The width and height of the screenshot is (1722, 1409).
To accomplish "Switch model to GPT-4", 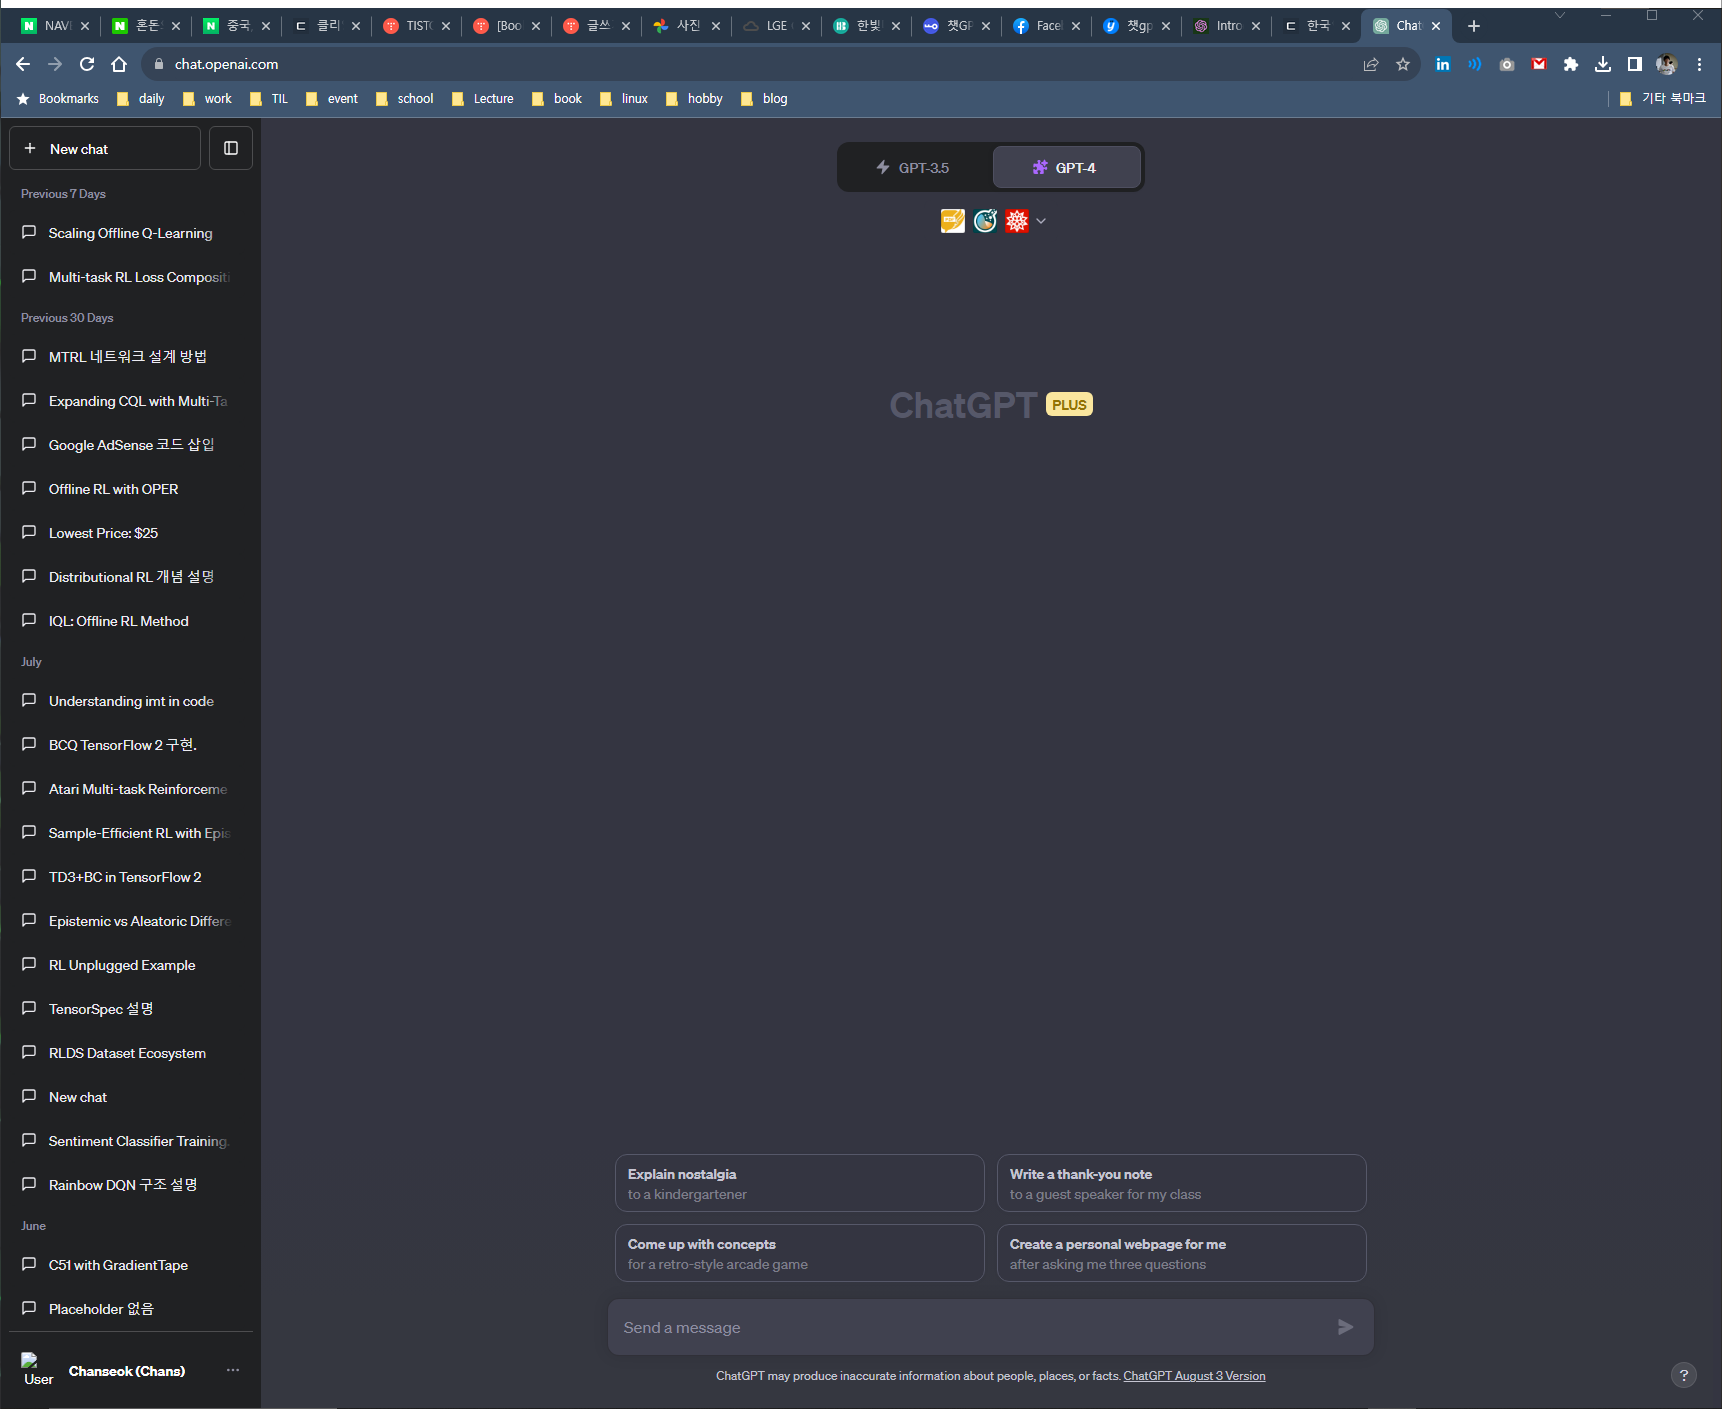I will tap(1066, 167).
